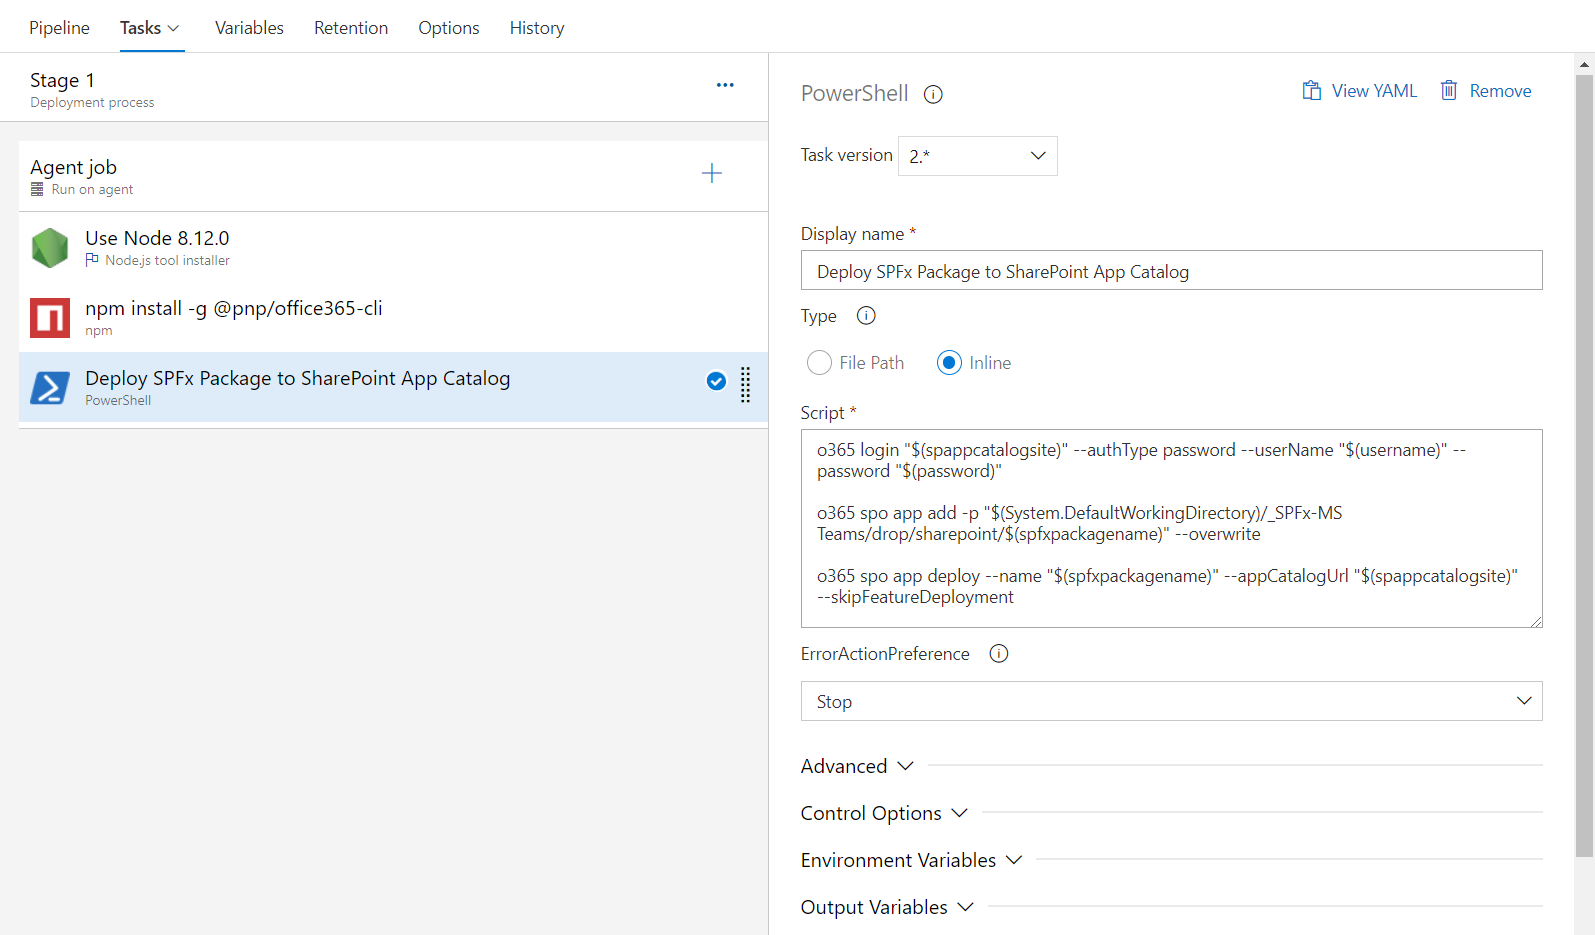Image resolution: width=1595 pixels, height=935 pixels.
Task: Expand the Environment Variables section
Action: coord(911,860)
